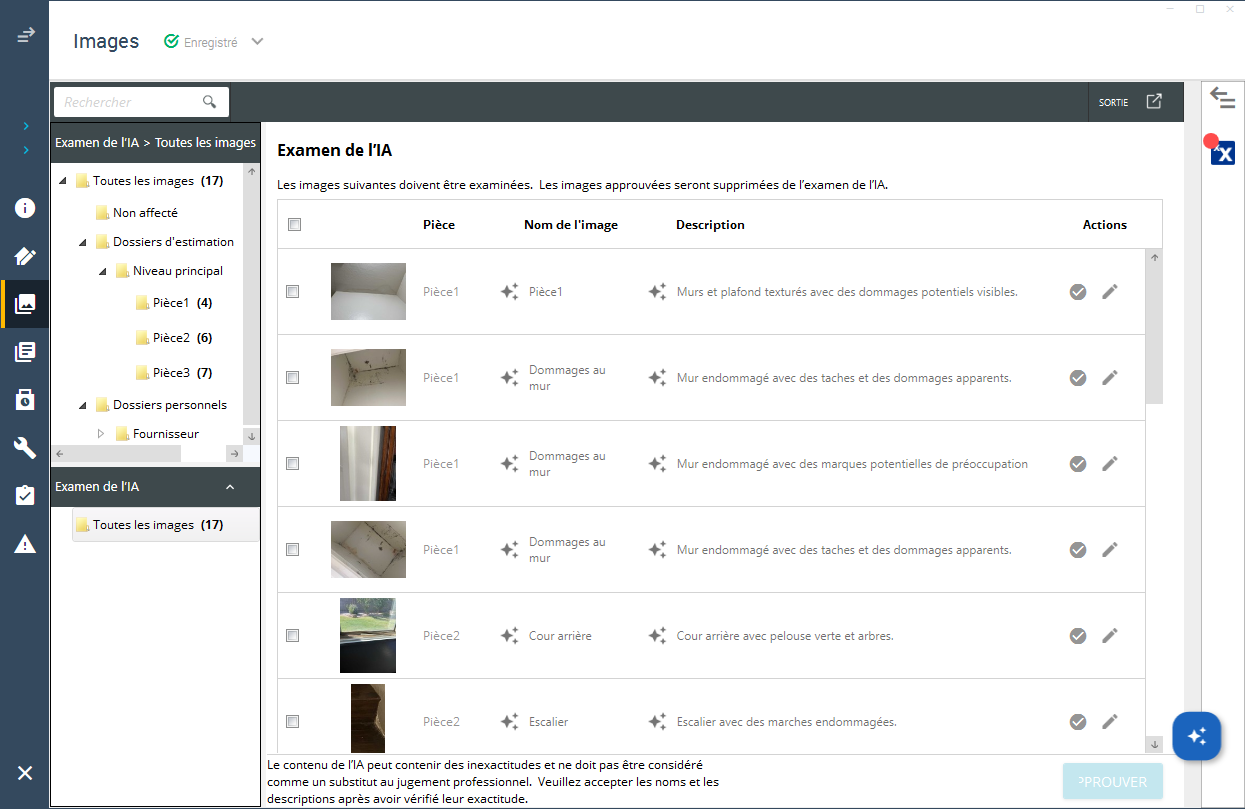
Task: Click the Pièce column header
Action: [x=439, y=225]
